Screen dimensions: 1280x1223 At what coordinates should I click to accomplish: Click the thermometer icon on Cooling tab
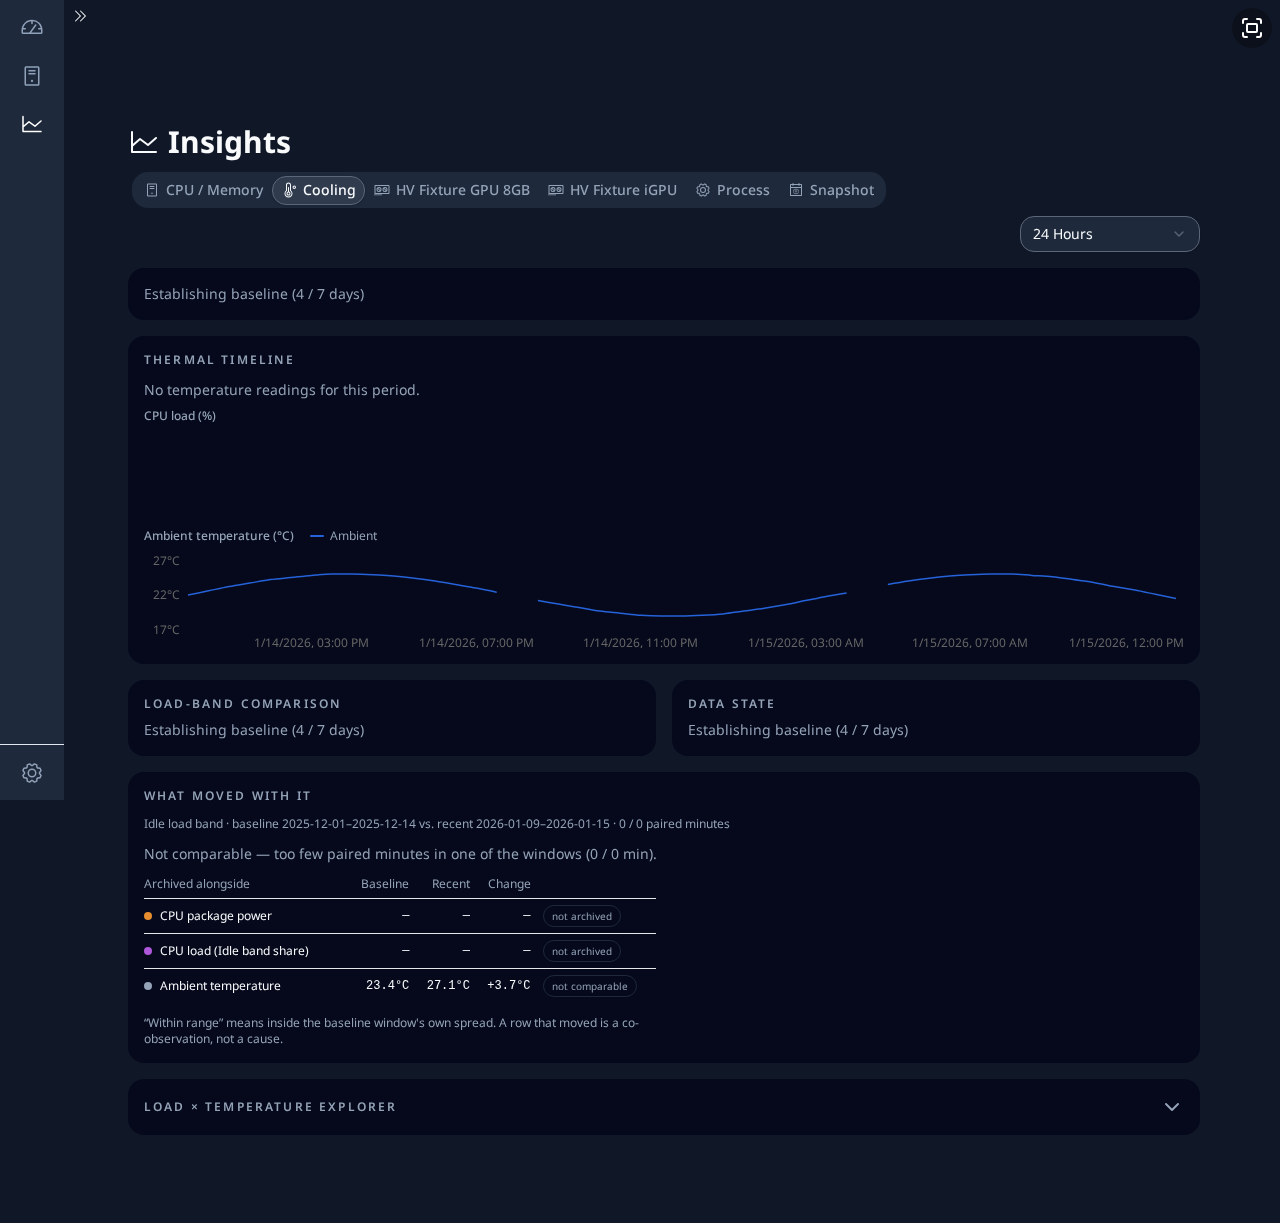point(289,190)
